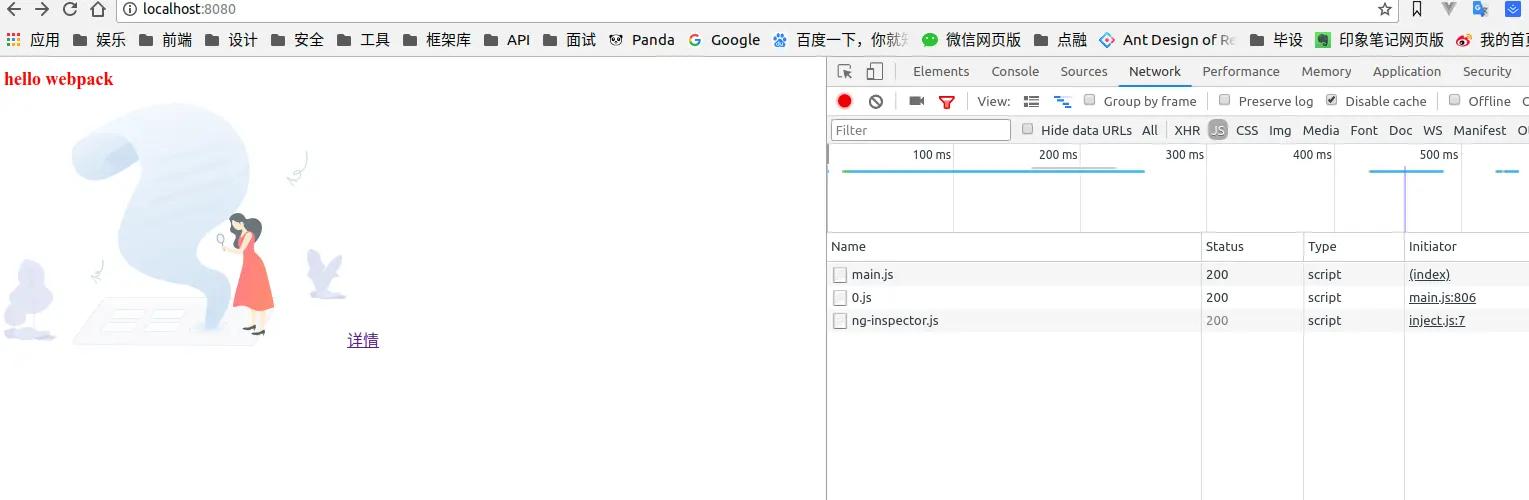Viewport: 1529px width, 500px height.
Task: Open the 前端 bookmarks folder
Action: (166, 40)
